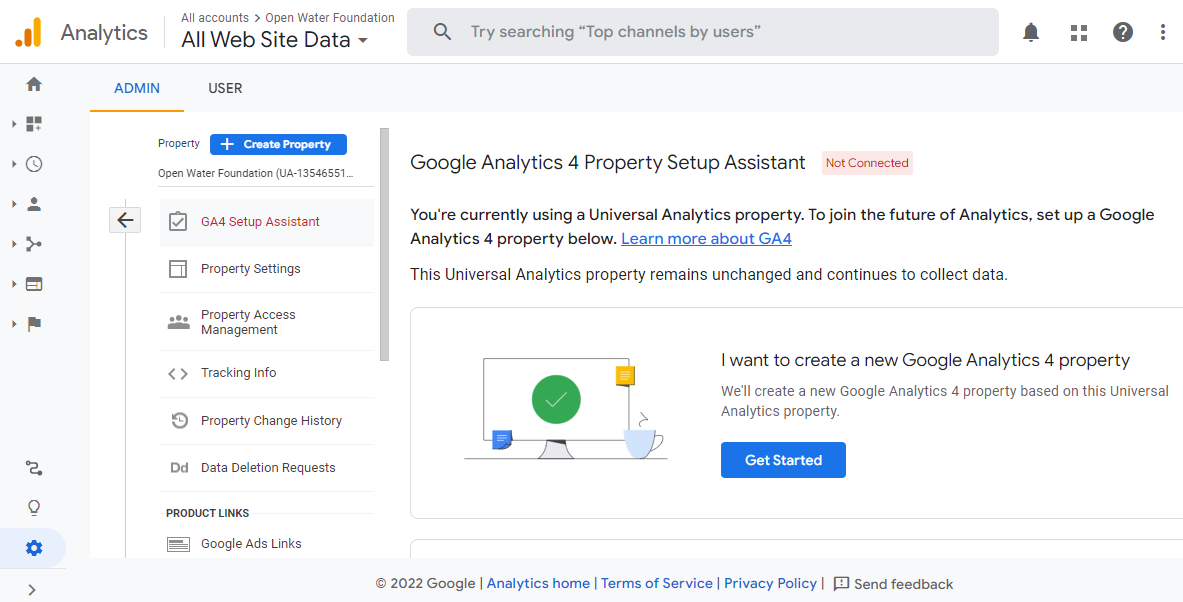Follow the Learn more about GA4 link
The image size is (1183, 602).
click(706, 238)
